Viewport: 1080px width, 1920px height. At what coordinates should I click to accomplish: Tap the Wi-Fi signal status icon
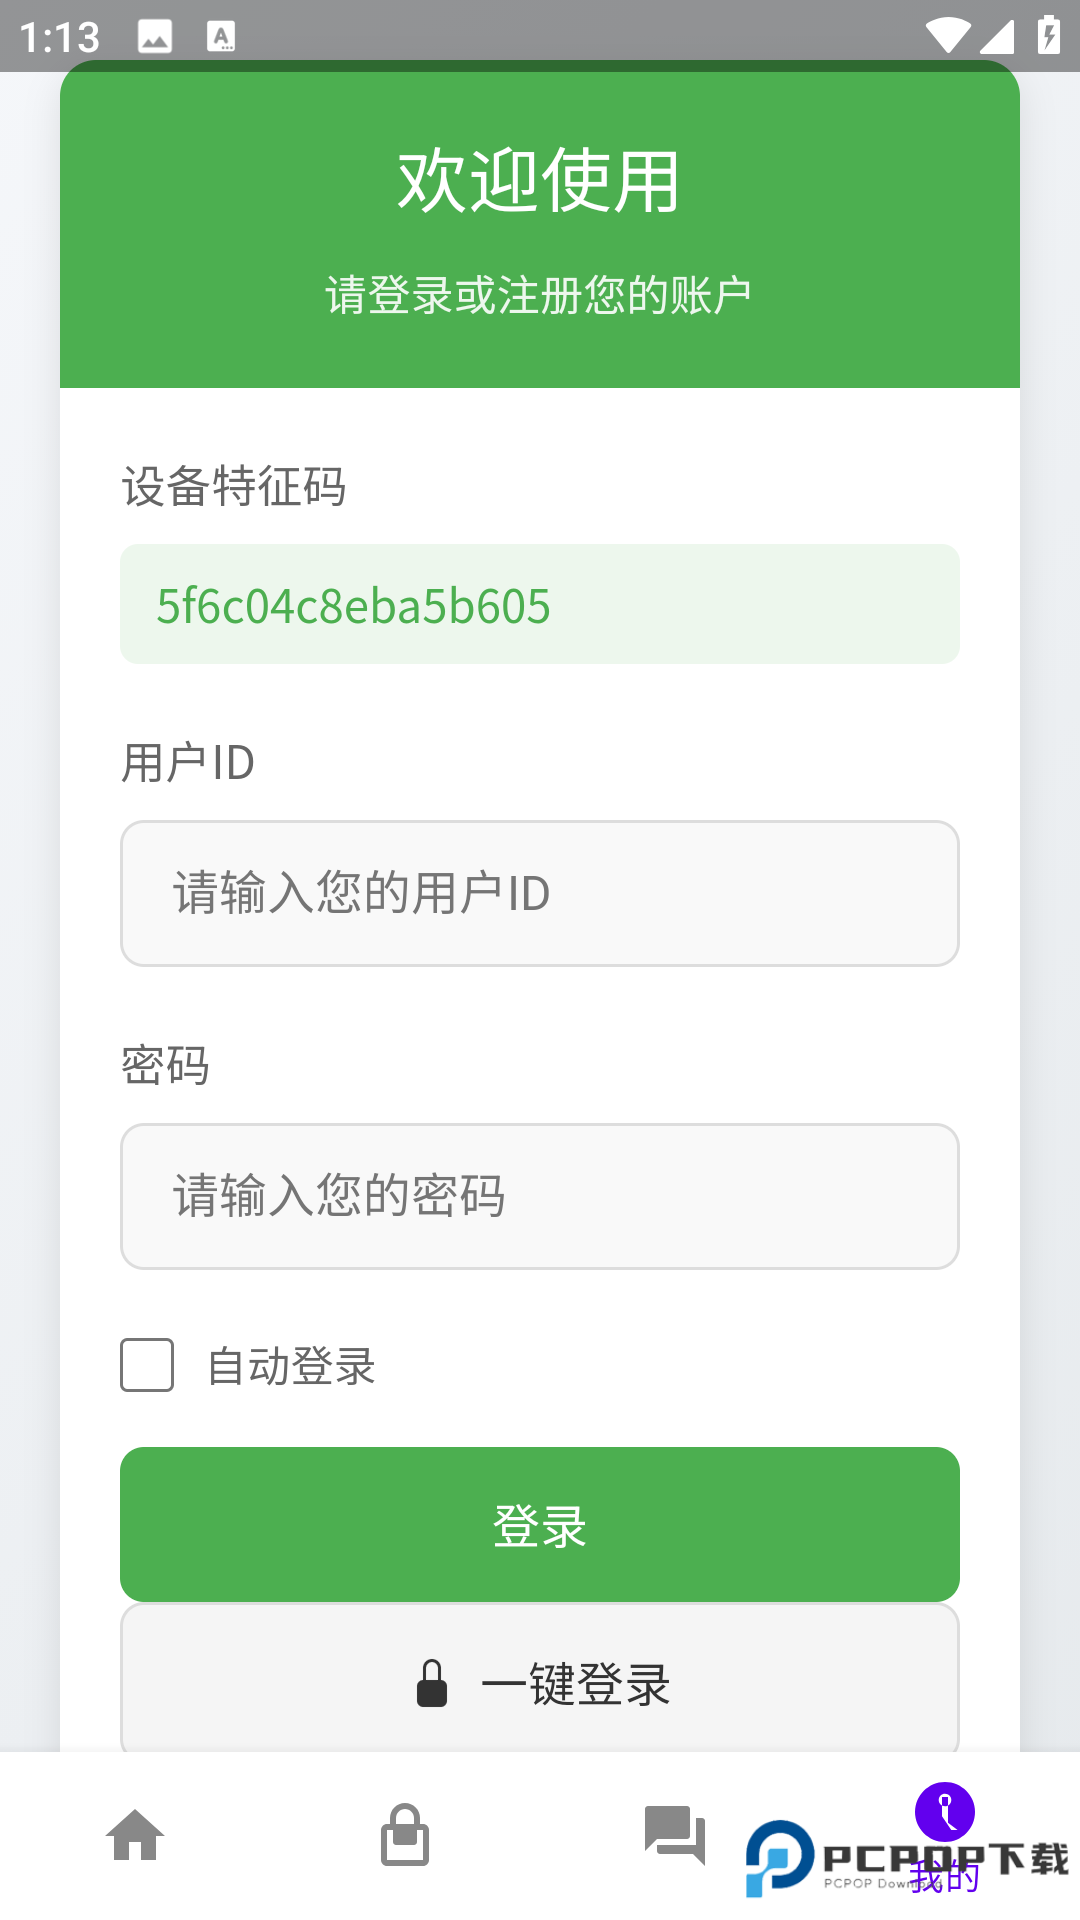pos(947,36)
